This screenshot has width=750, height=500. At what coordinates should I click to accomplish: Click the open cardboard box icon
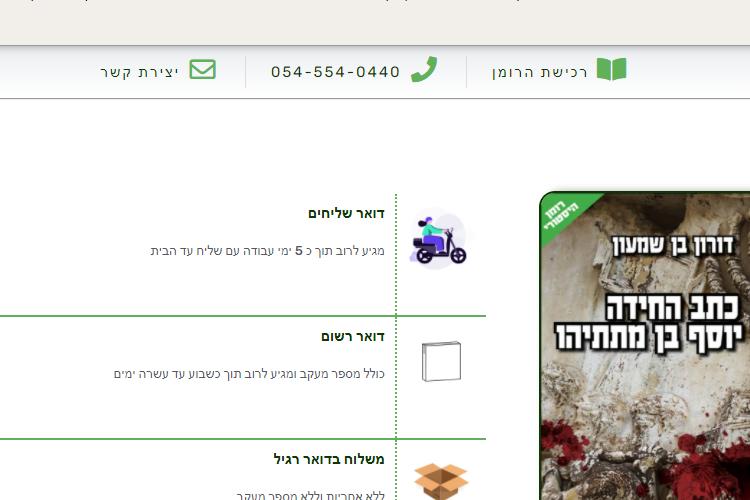[441, 481]
